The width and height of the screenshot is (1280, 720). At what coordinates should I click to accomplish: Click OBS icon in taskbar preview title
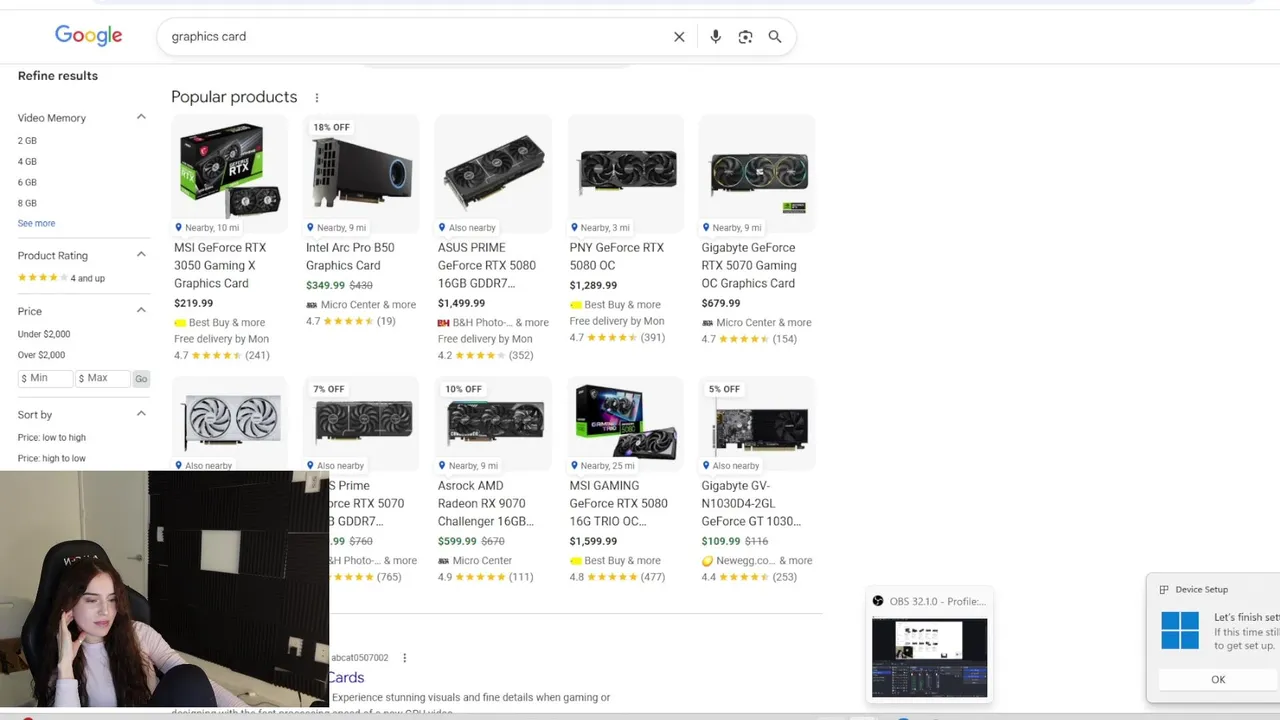coord(878,601)
